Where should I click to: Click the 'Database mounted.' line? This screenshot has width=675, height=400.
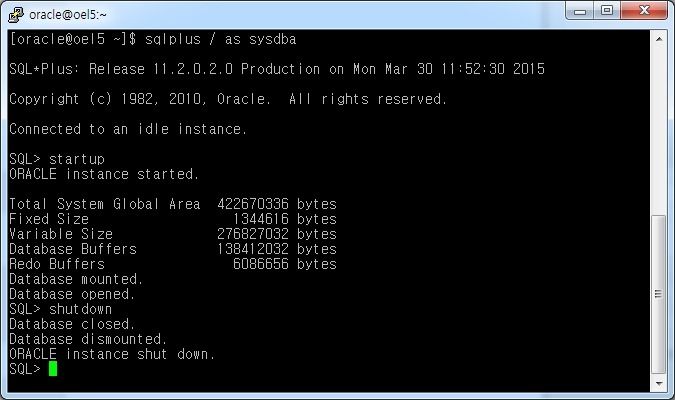[76, 279]
